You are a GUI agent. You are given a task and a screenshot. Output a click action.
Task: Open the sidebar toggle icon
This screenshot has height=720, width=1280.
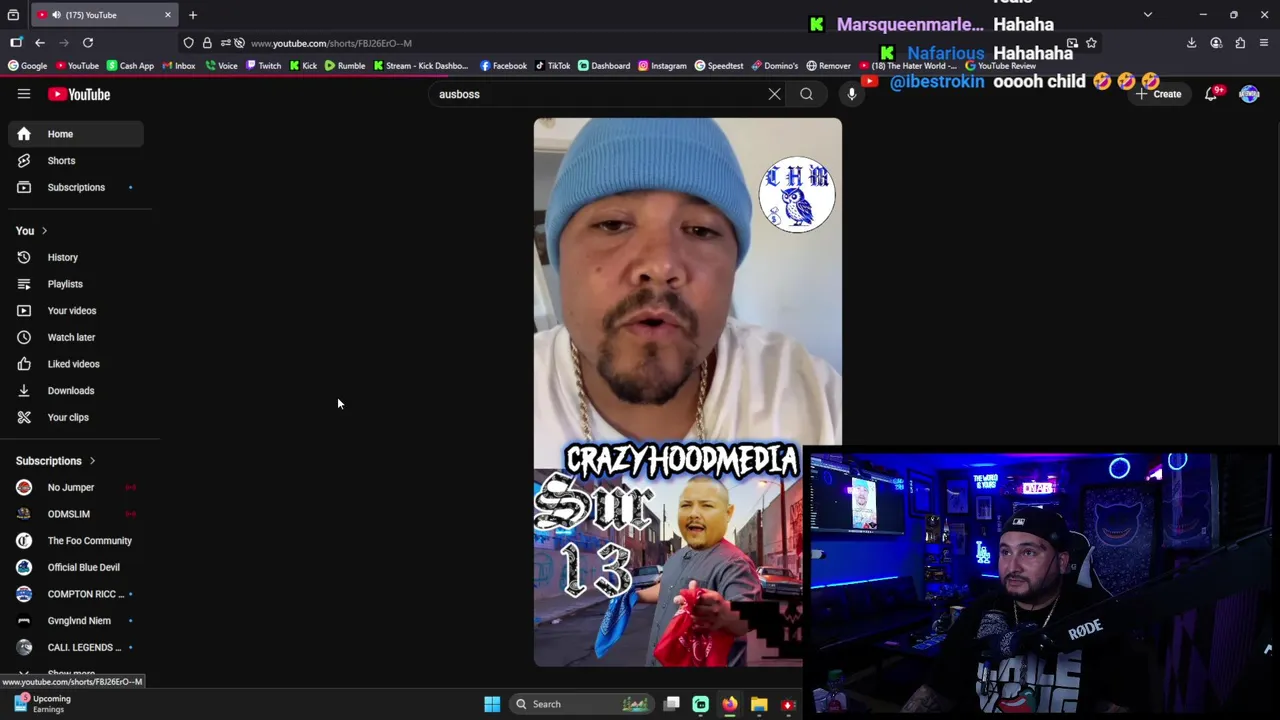(16, 43)
